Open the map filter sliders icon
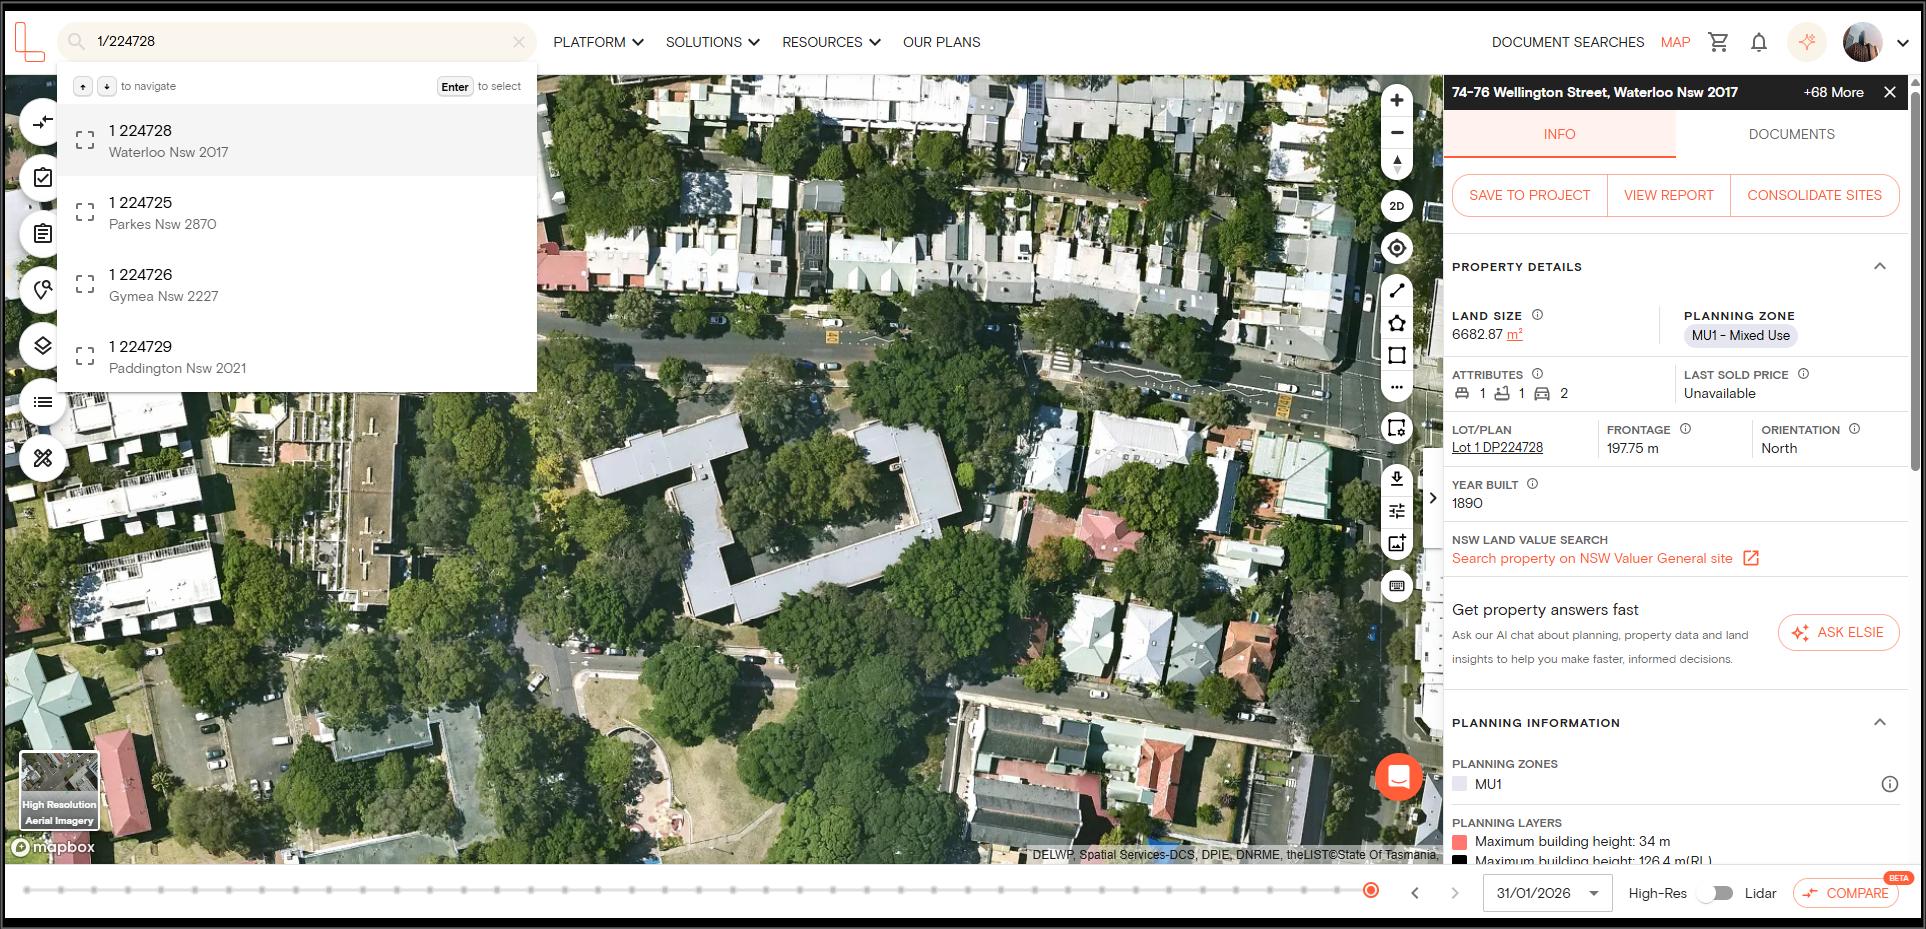The width and height of the screenshot is (1926, 929). click(1397, 511)
